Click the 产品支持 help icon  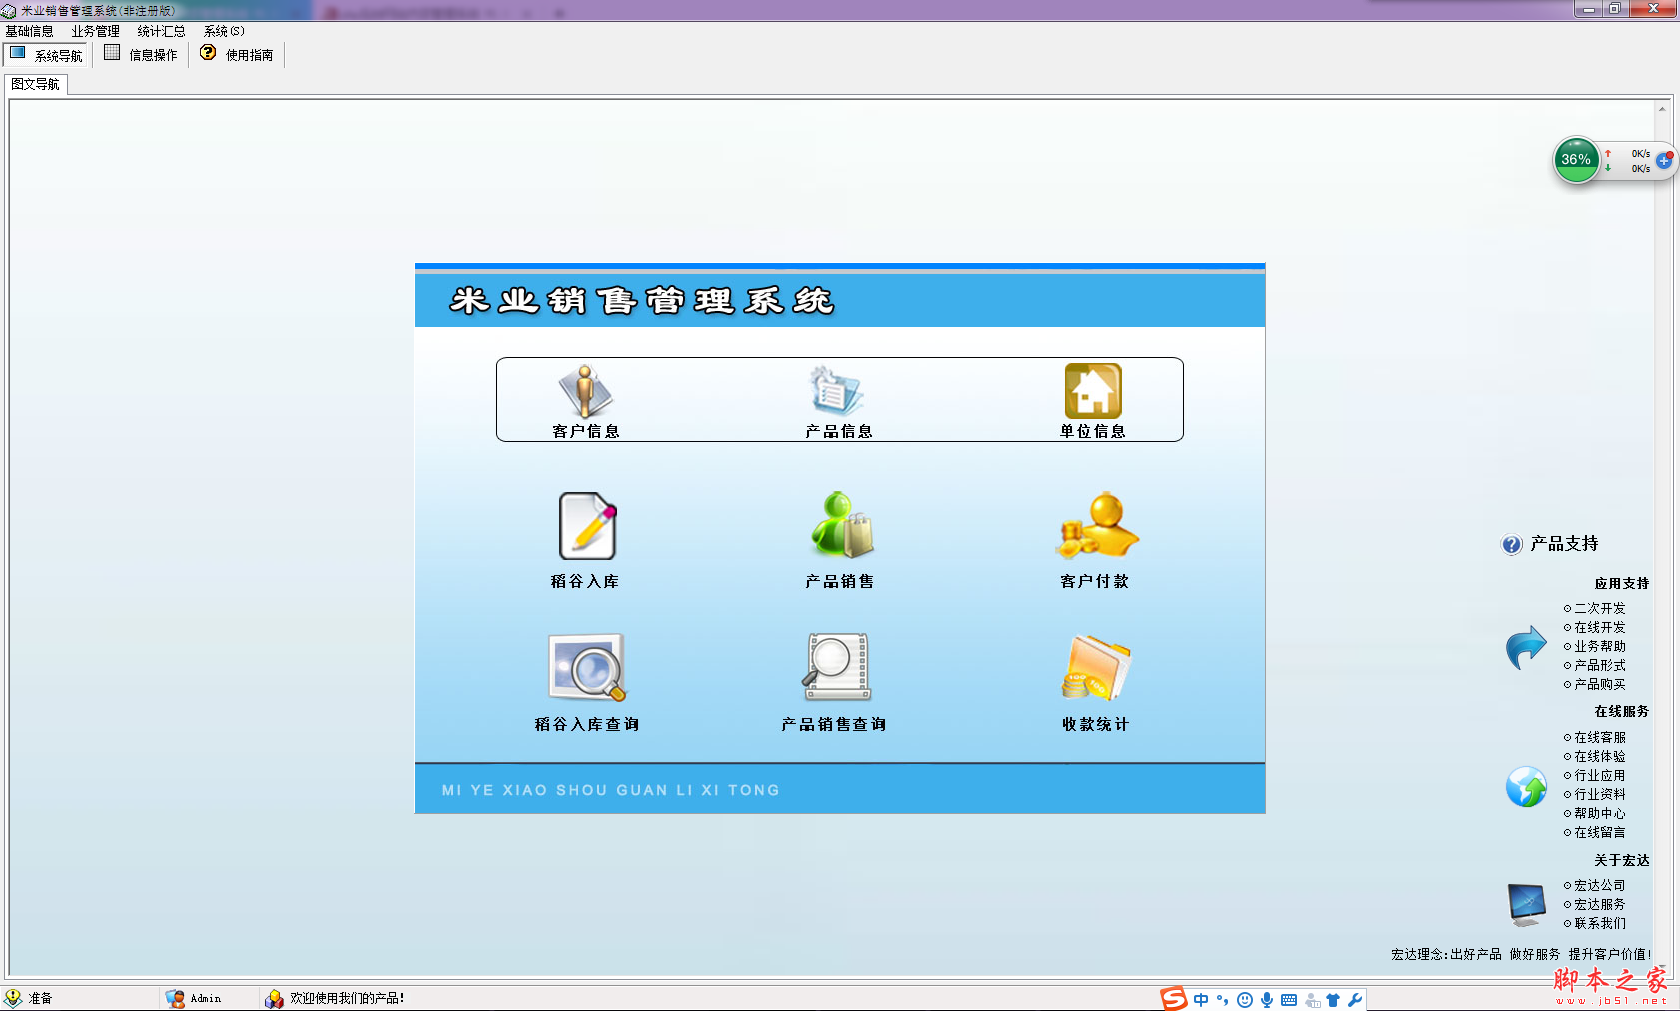[x=1512, y=544]
